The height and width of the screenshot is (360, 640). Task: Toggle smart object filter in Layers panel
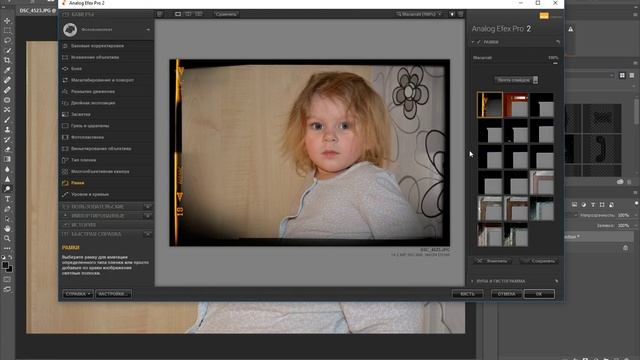click(611, 204)
